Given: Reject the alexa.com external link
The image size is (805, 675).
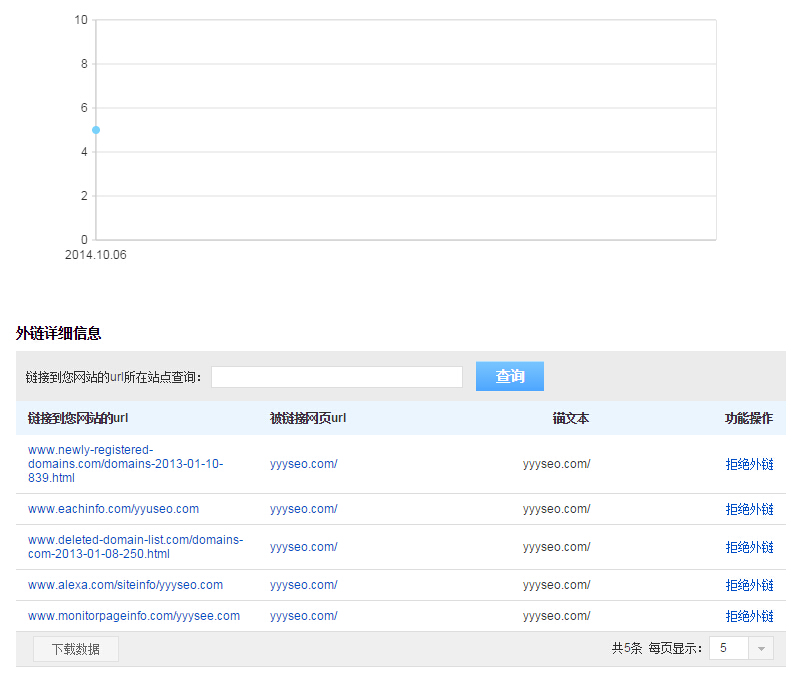Looking at the screenshot, I should click(749, 585).
